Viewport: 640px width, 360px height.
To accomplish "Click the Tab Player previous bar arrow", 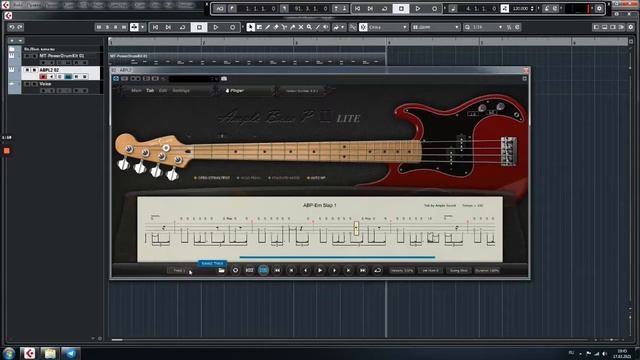I will pos(305,270).
